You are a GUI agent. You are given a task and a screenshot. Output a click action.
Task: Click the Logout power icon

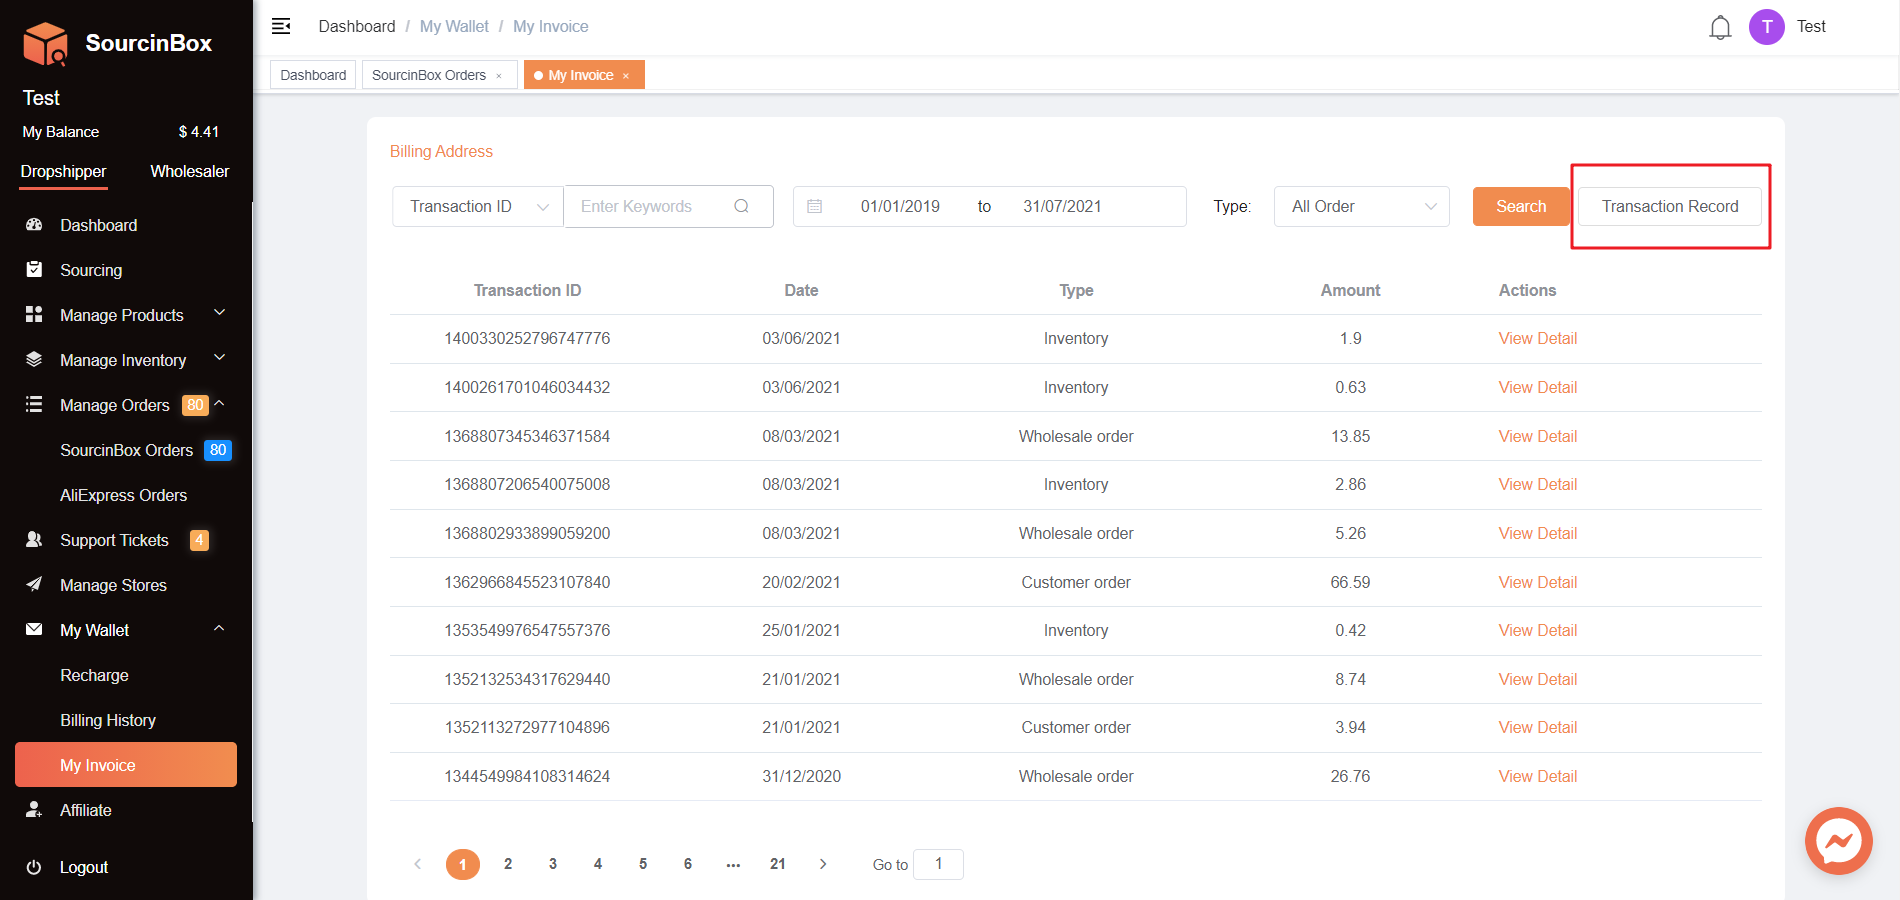tap(34, 867)
